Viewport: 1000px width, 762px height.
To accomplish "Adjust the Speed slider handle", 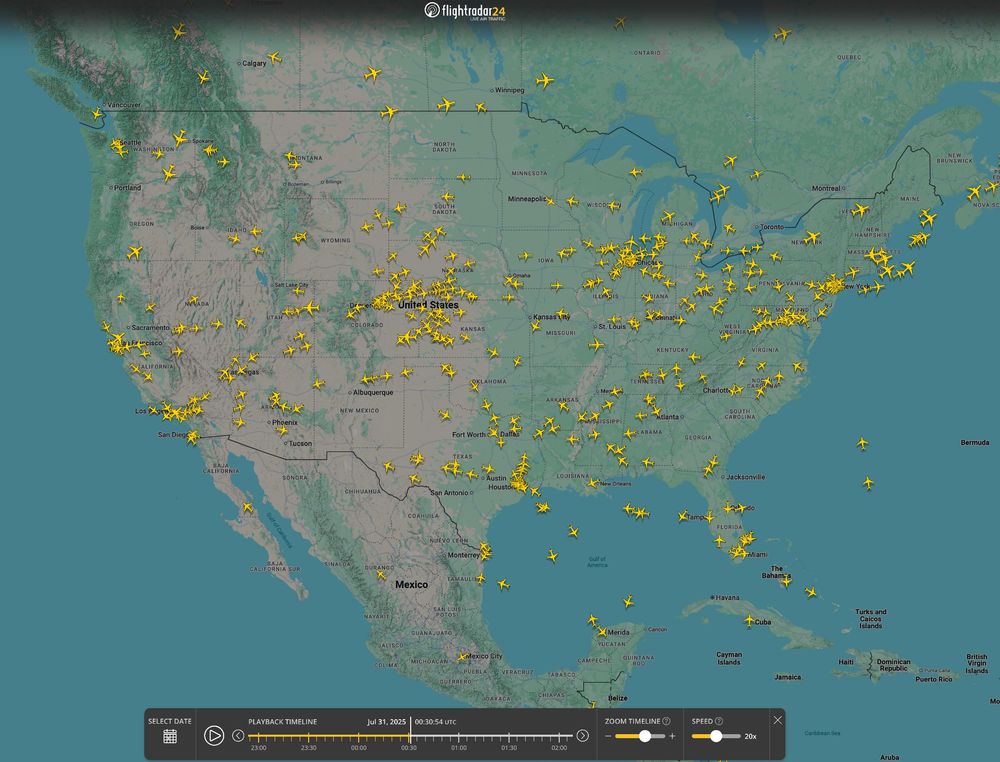I will pyautogui.click(x=716, y=736).
